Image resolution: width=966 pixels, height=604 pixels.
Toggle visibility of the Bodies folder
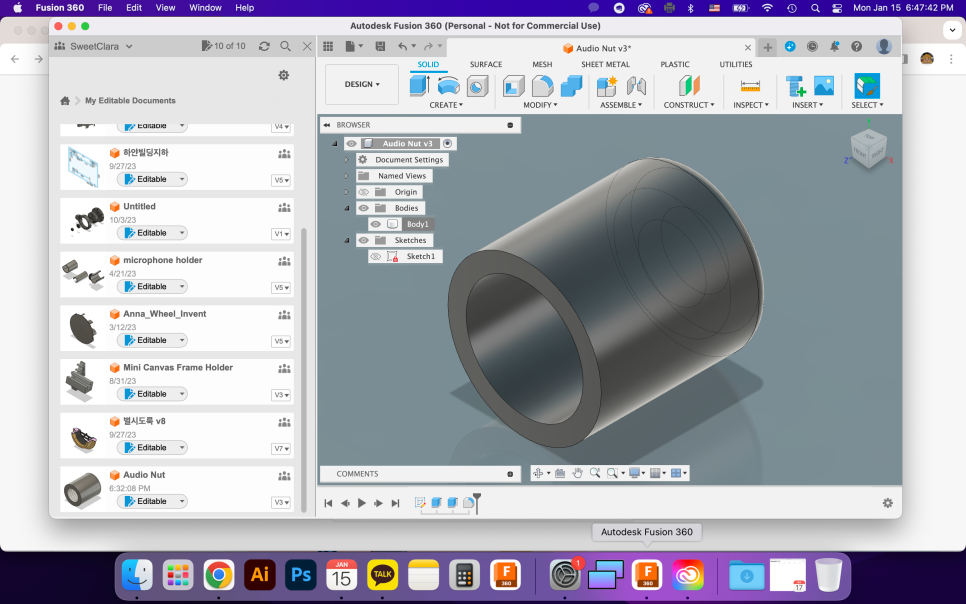363,208
